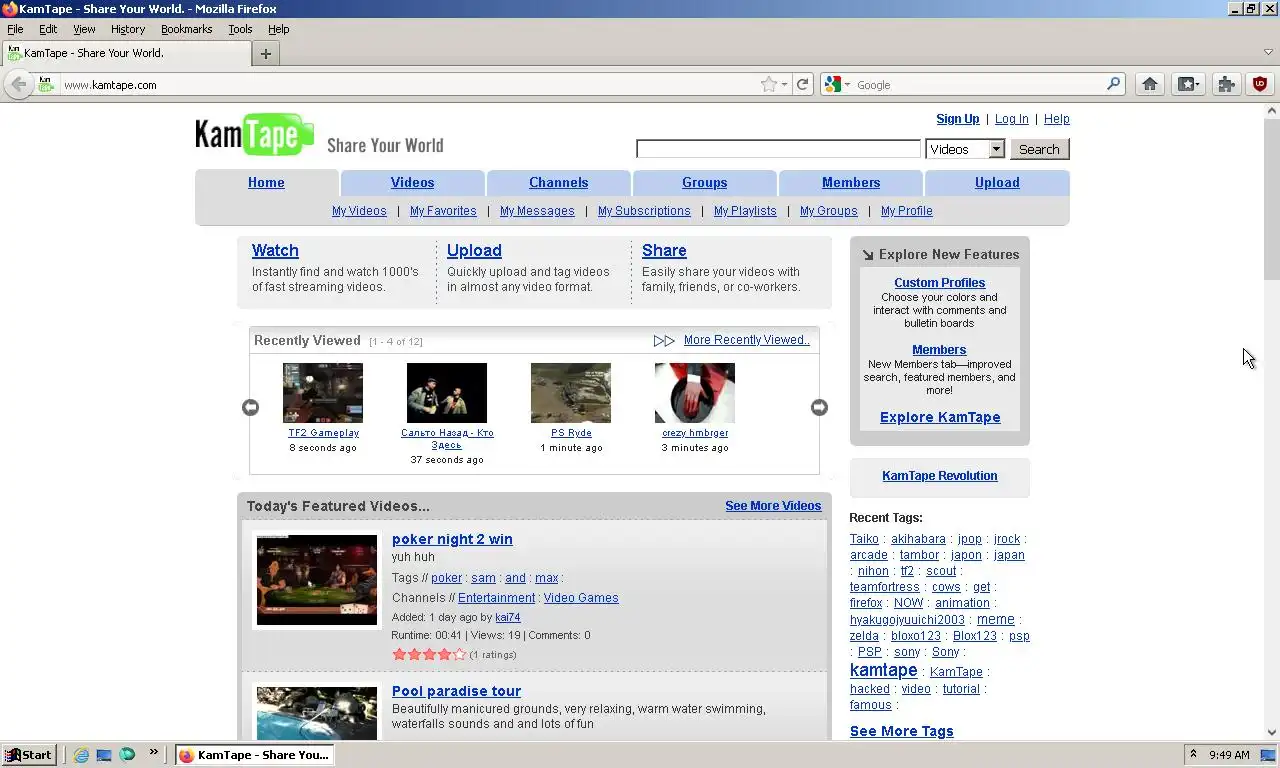The width and height of the screenshot is (1280, 768).
Task: Select the KamTape Firefox taskbar button
Action: pos(254,755)
